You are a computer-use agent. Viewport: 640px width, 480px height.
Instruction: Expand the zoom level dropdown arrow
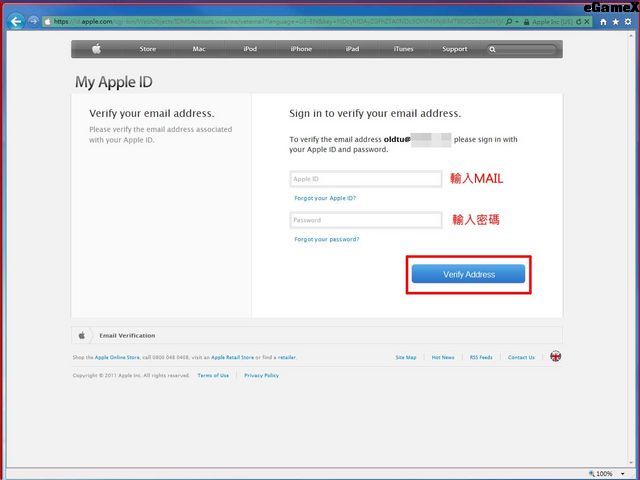[x=623, y=474]
